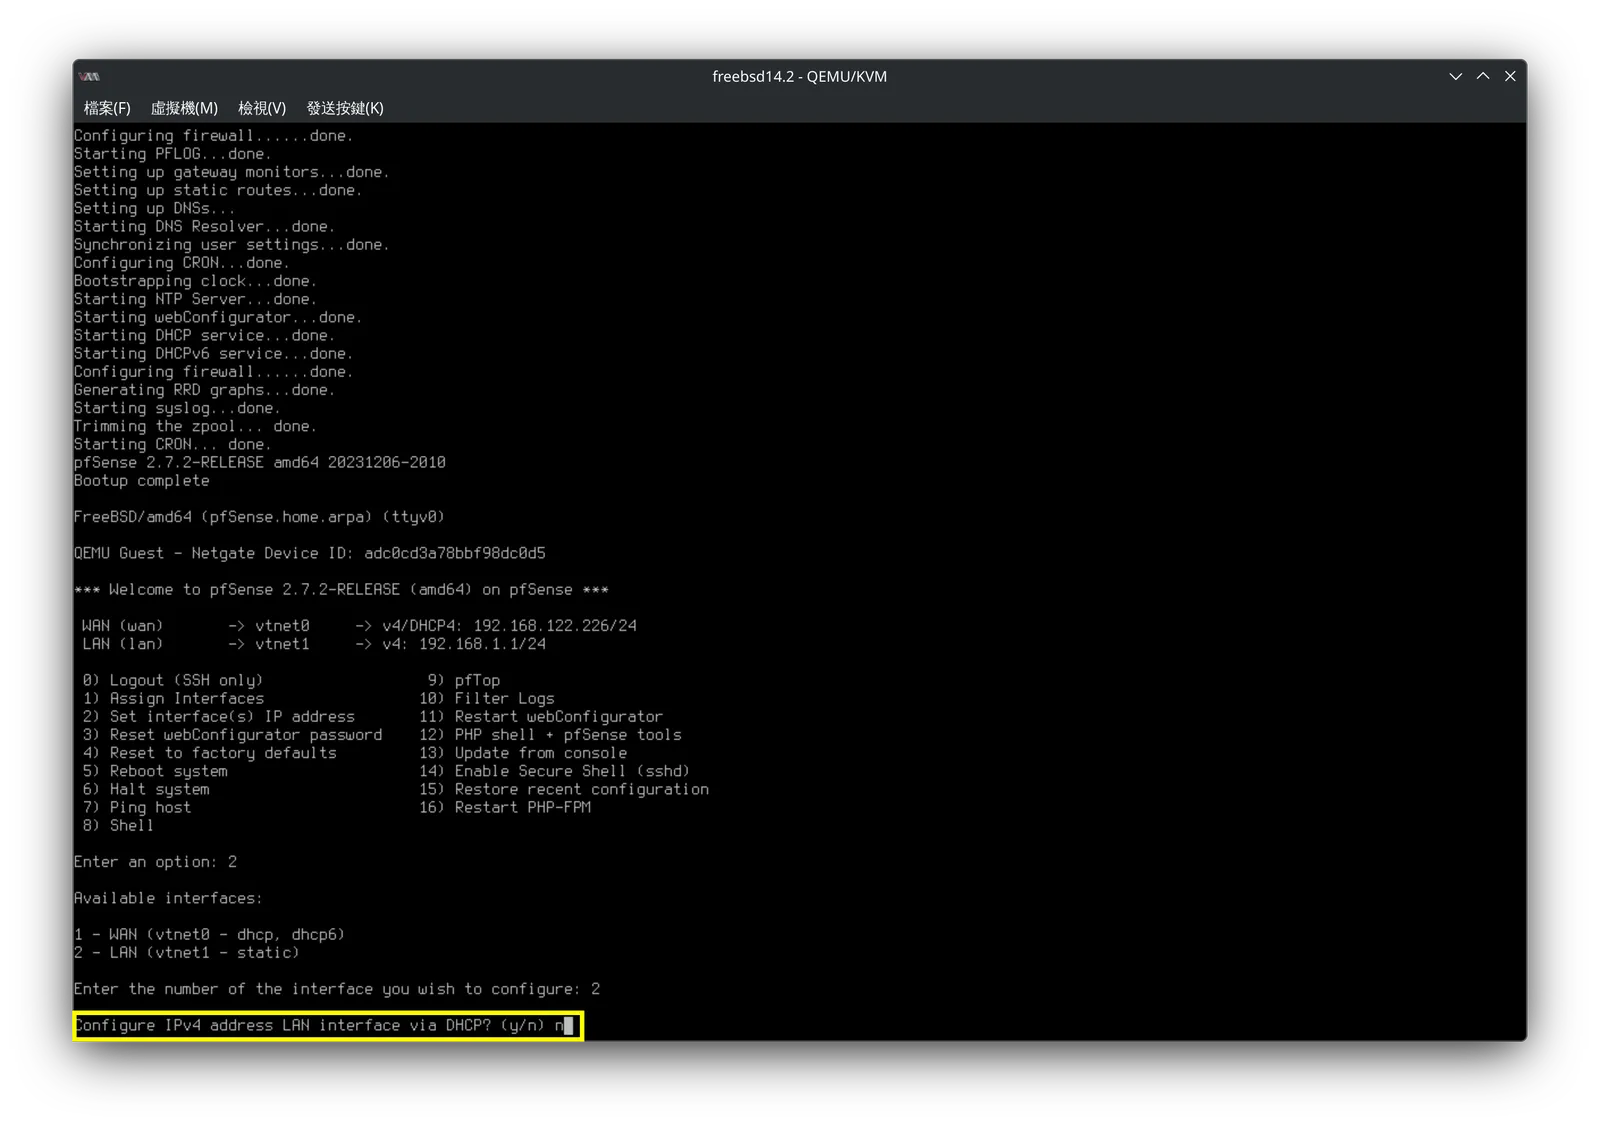Click 'Starting NTP Server...done.' line
Viewport: 1600px width, 1128px height.
point(195,298)
